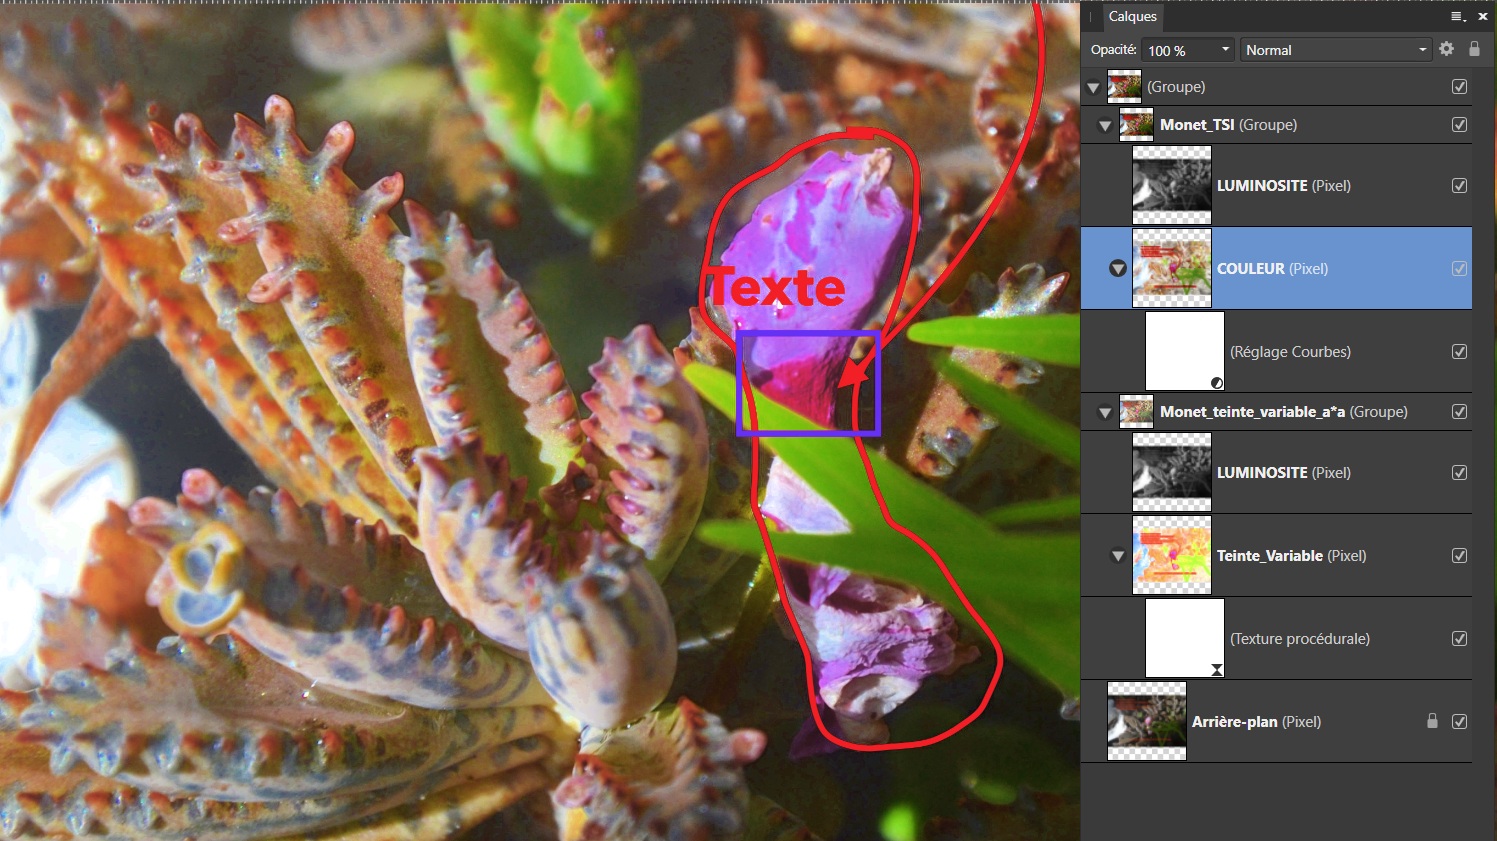The image size is (1497, 841).
Task: Open the Opacité slider dropdown arrow
Action: click(1225, 50)
